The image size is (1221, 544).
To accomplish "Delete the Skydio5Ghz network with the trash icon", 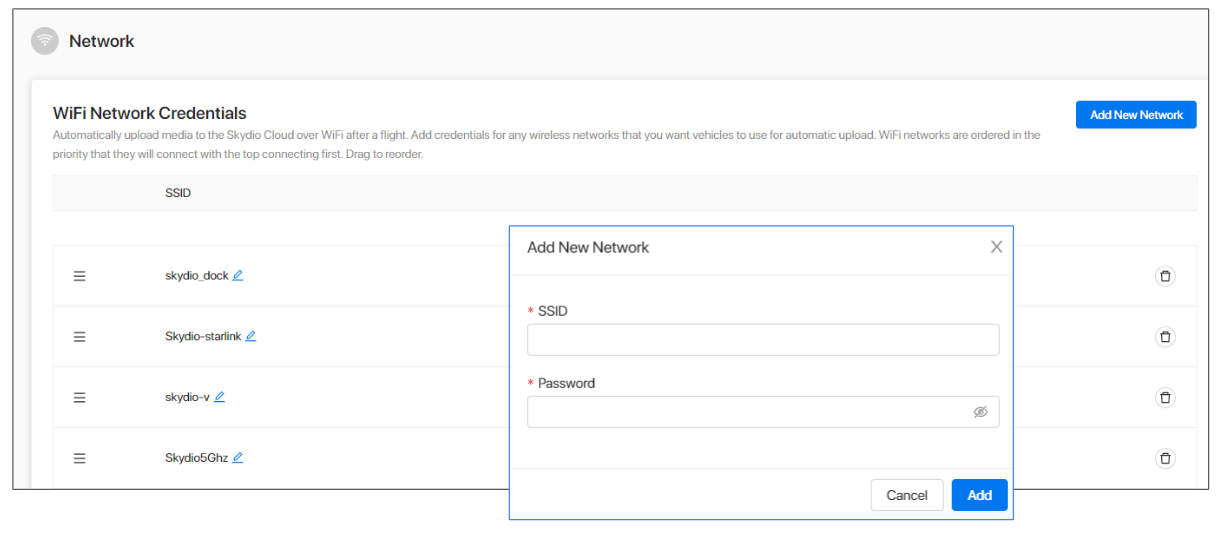I will click(x=1165, y=458).
